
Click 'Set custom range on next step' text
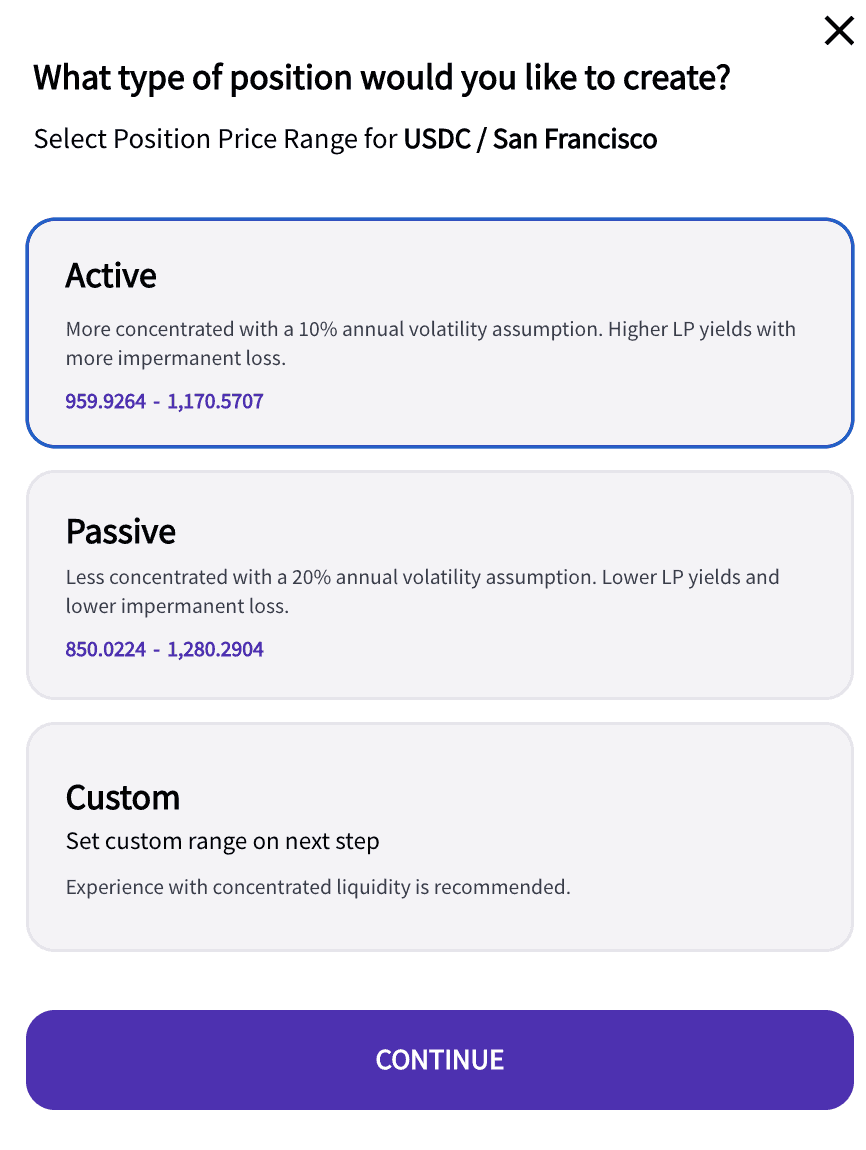tap(222, 841)
